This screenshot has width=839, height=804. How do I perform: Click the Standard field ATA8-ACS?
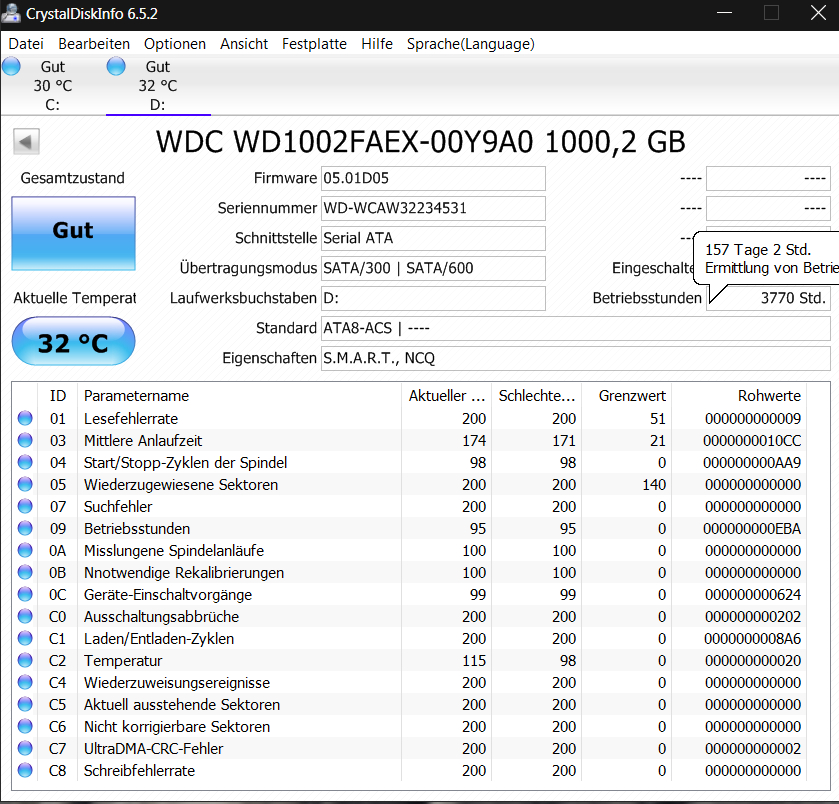(x=575, y=328)
